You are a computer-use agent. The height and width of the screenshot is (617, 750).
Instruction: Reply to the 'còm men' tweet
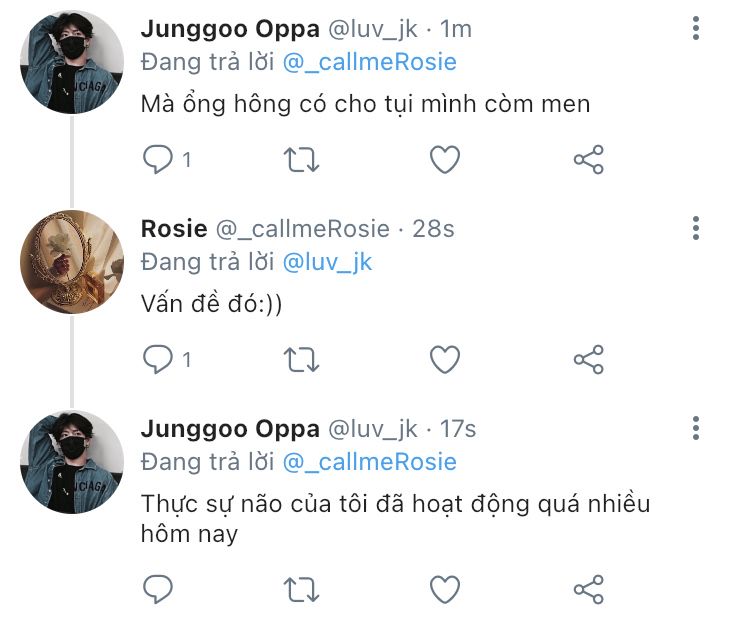point(158,159)
